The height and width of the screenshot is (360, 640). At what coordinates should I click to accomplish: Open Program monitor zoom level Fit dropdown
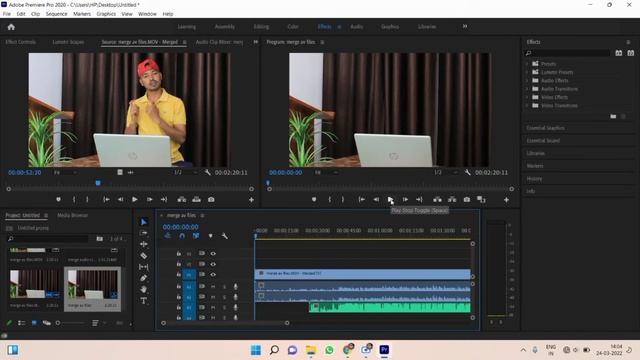click(x=327, y=173)
